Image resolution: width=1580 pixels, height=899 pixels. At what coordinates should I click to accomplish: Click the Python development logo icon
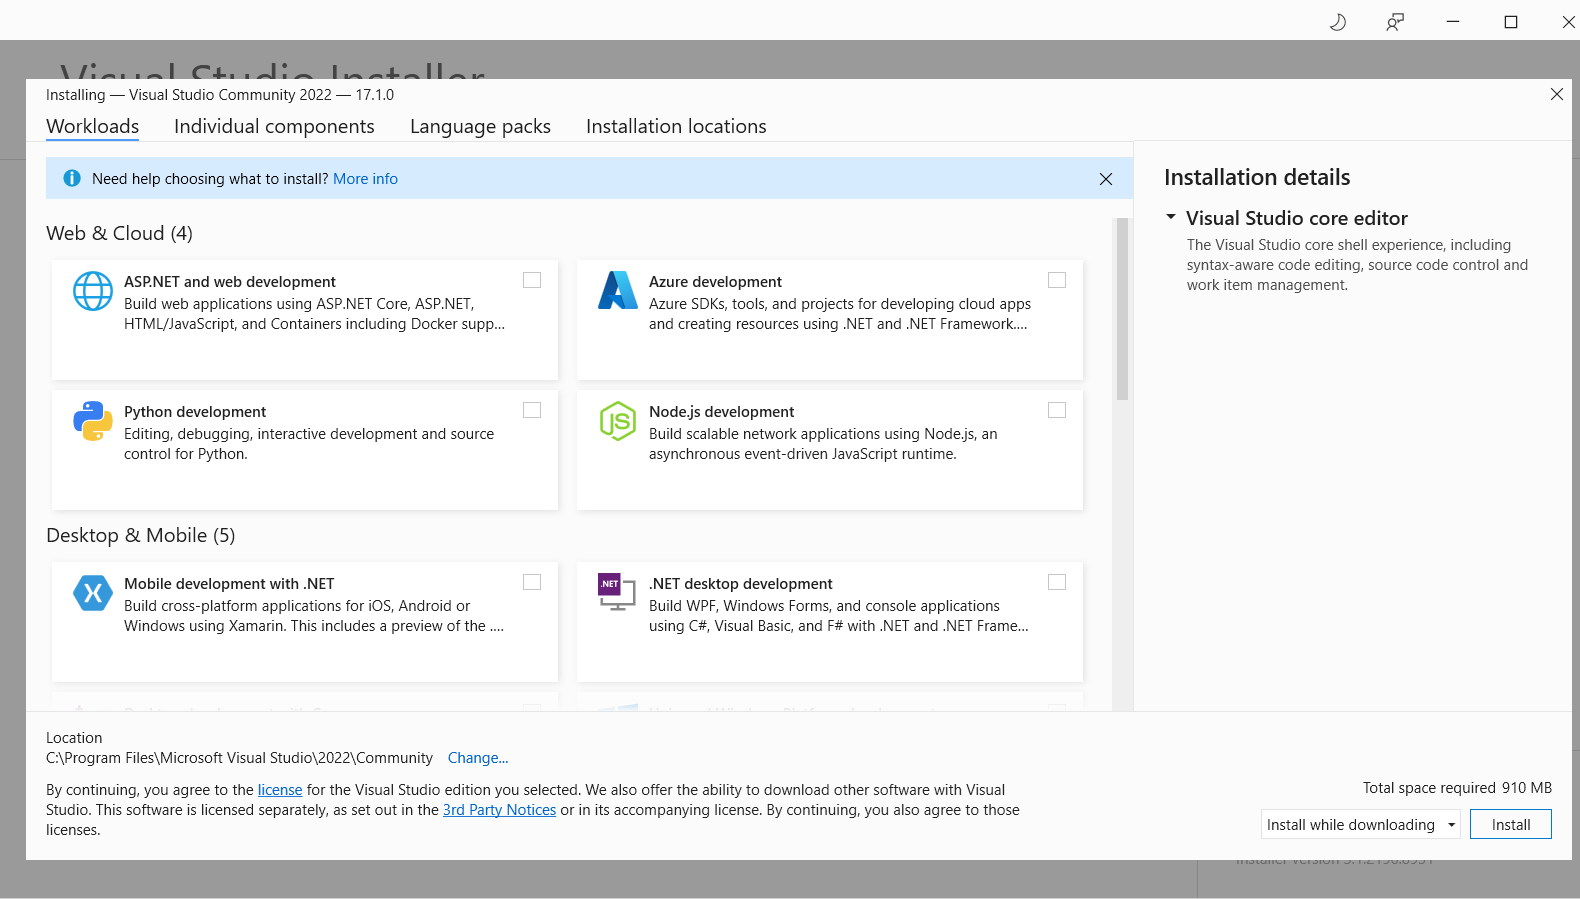(x=93, y=421)
